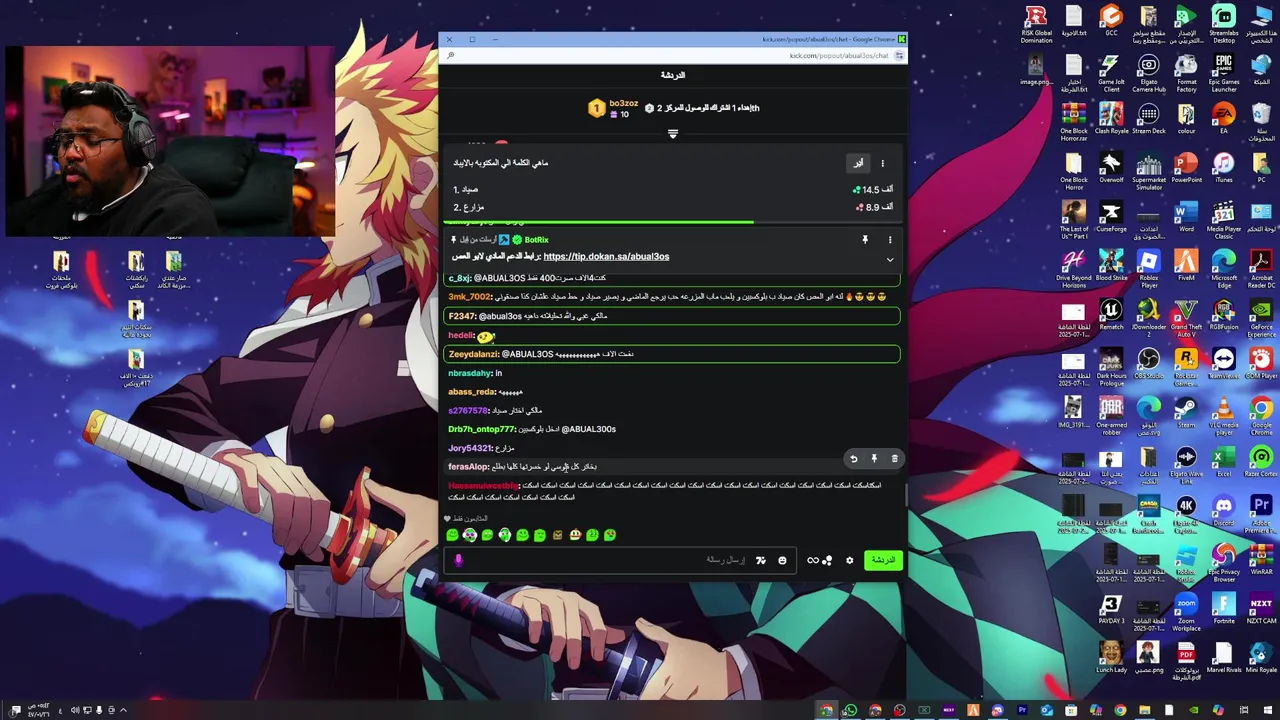Open Epic Games Launcher desktop icon

point(1223,73)
